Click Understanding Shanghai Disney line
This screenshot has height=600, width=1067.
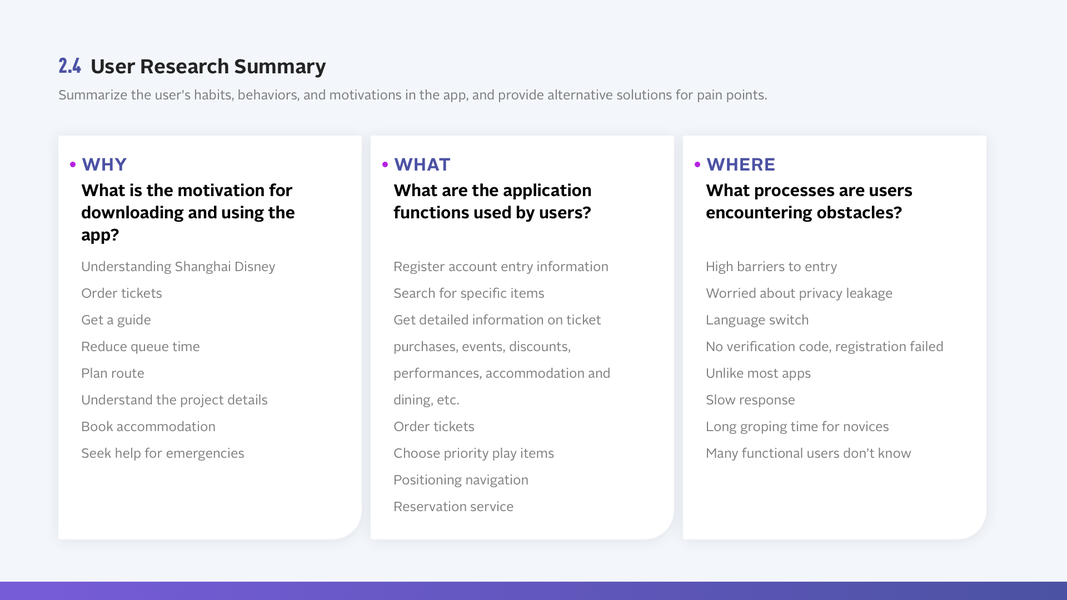pos(178,267)
